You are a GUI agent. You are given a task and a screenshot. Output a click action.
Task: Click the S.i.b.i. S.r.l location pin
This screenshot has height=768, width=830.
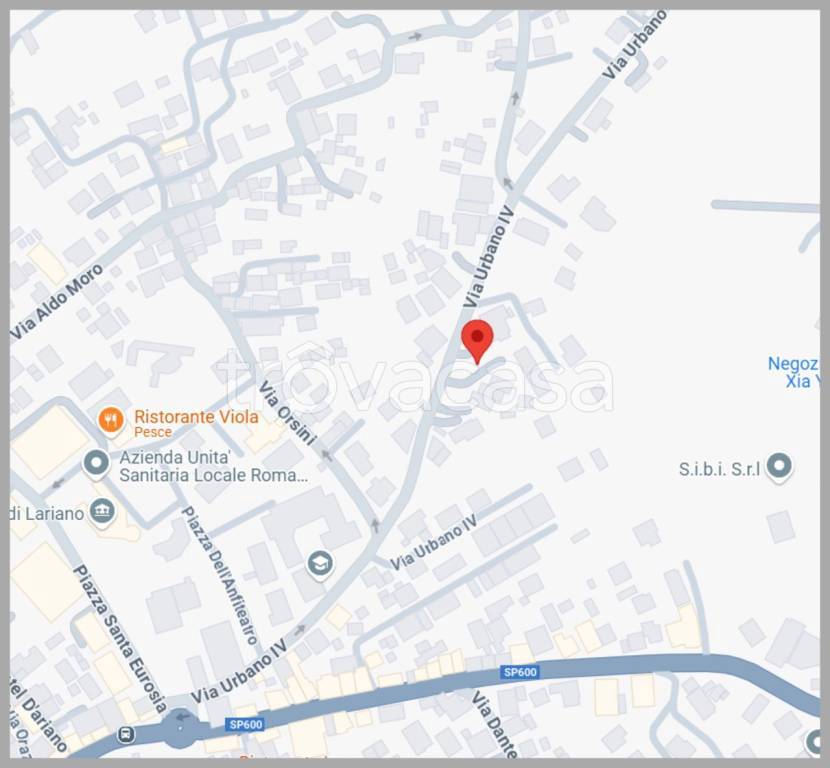point(779,467)
